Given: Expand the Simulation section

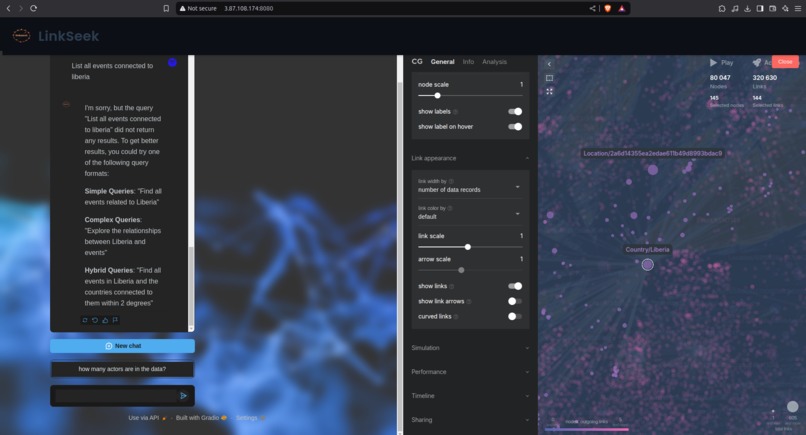Looking at the screenshot, I should (470, 348).
